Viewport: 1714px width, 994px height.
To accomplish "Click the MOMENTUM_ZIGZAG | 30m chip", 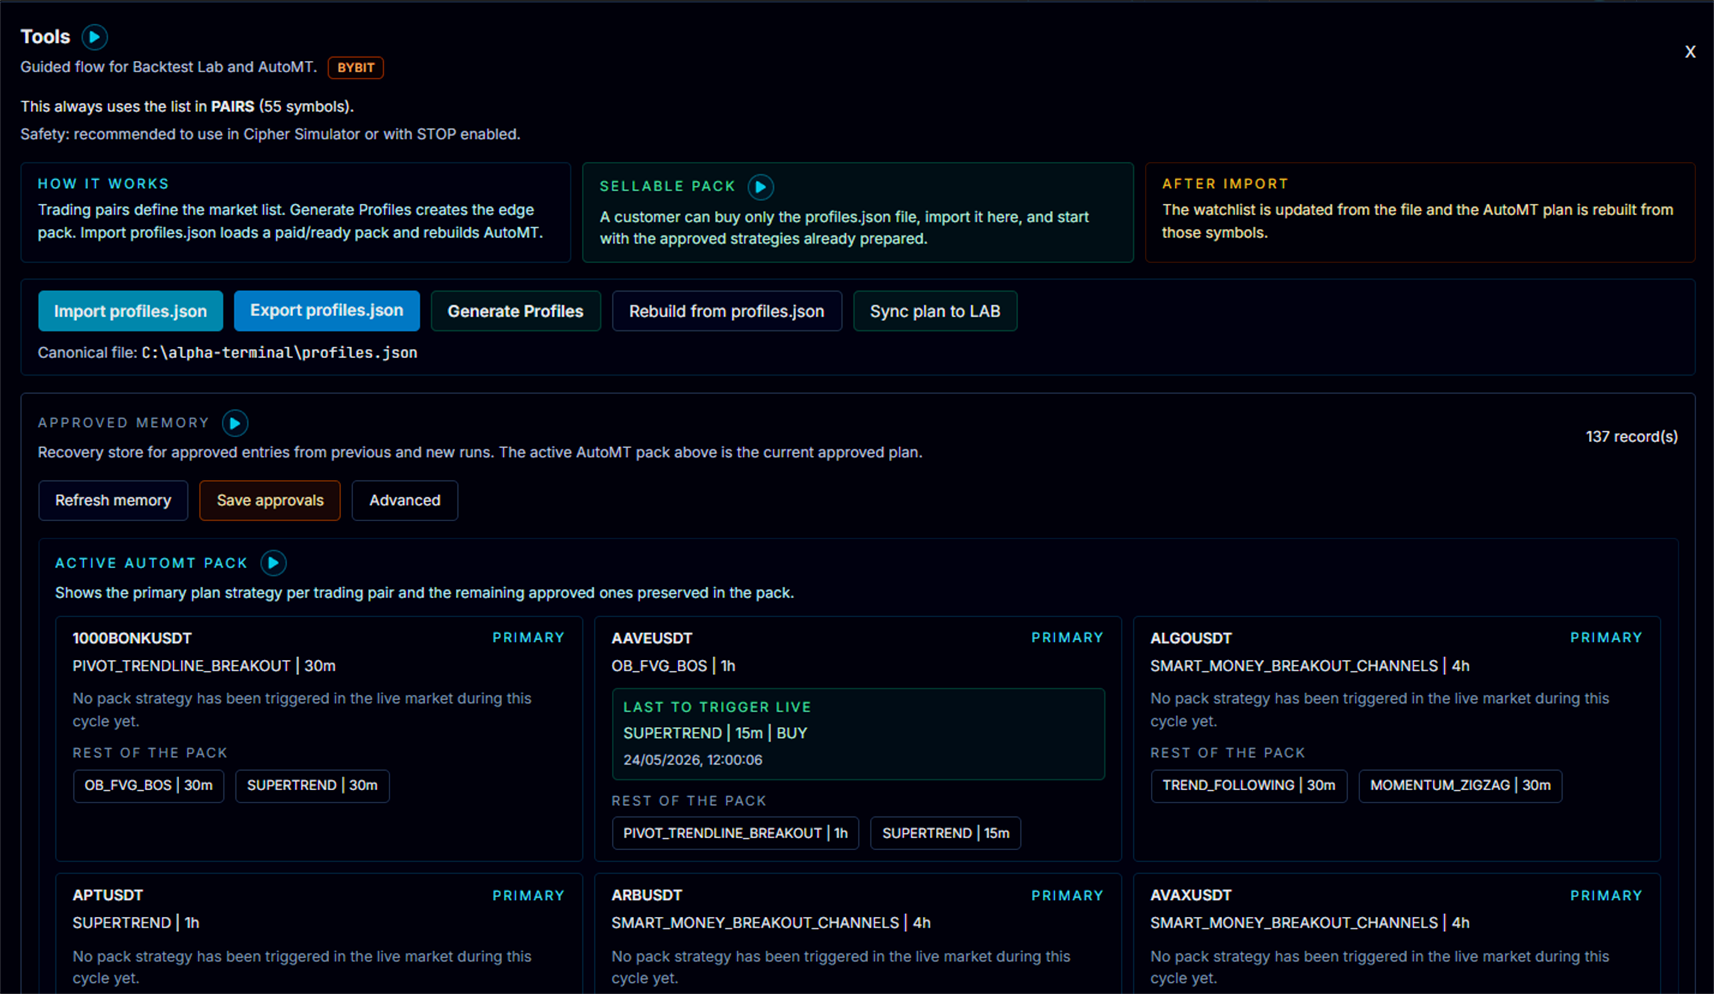I will pyautogui.click(x=1460, y=786).
